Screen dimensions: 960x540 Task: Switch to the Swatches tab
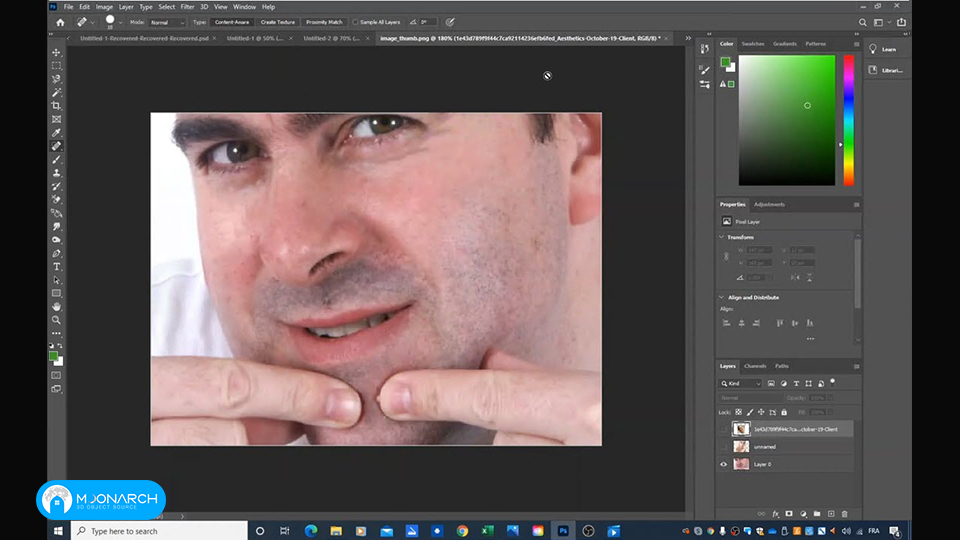coord(752,44)
